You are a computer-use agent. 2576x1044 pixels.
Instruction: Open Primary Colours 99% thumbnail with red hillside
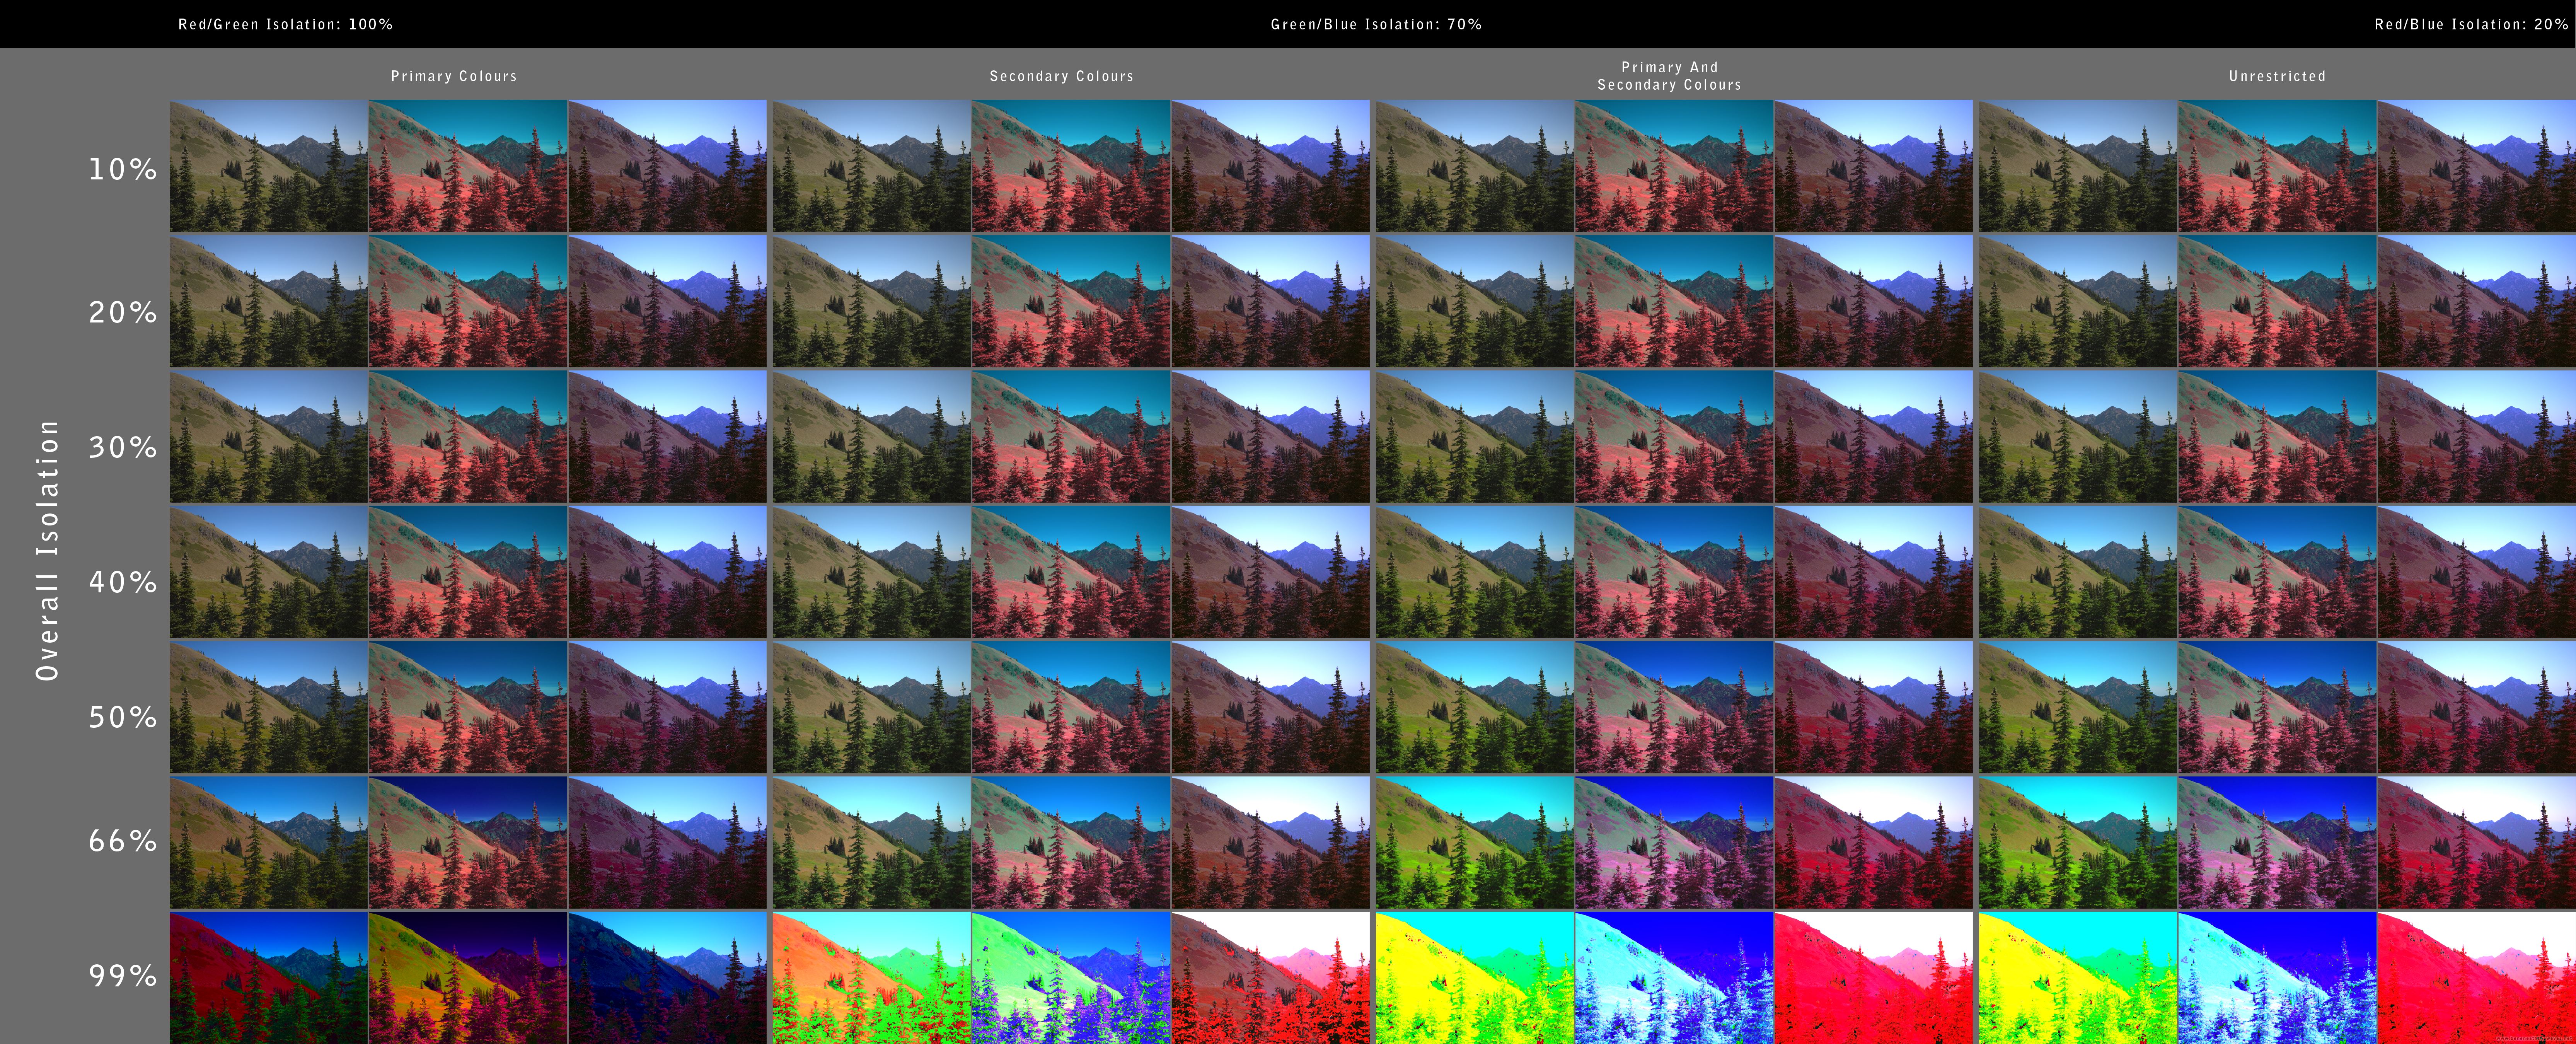pyautogui.click(x=269, y=977)
